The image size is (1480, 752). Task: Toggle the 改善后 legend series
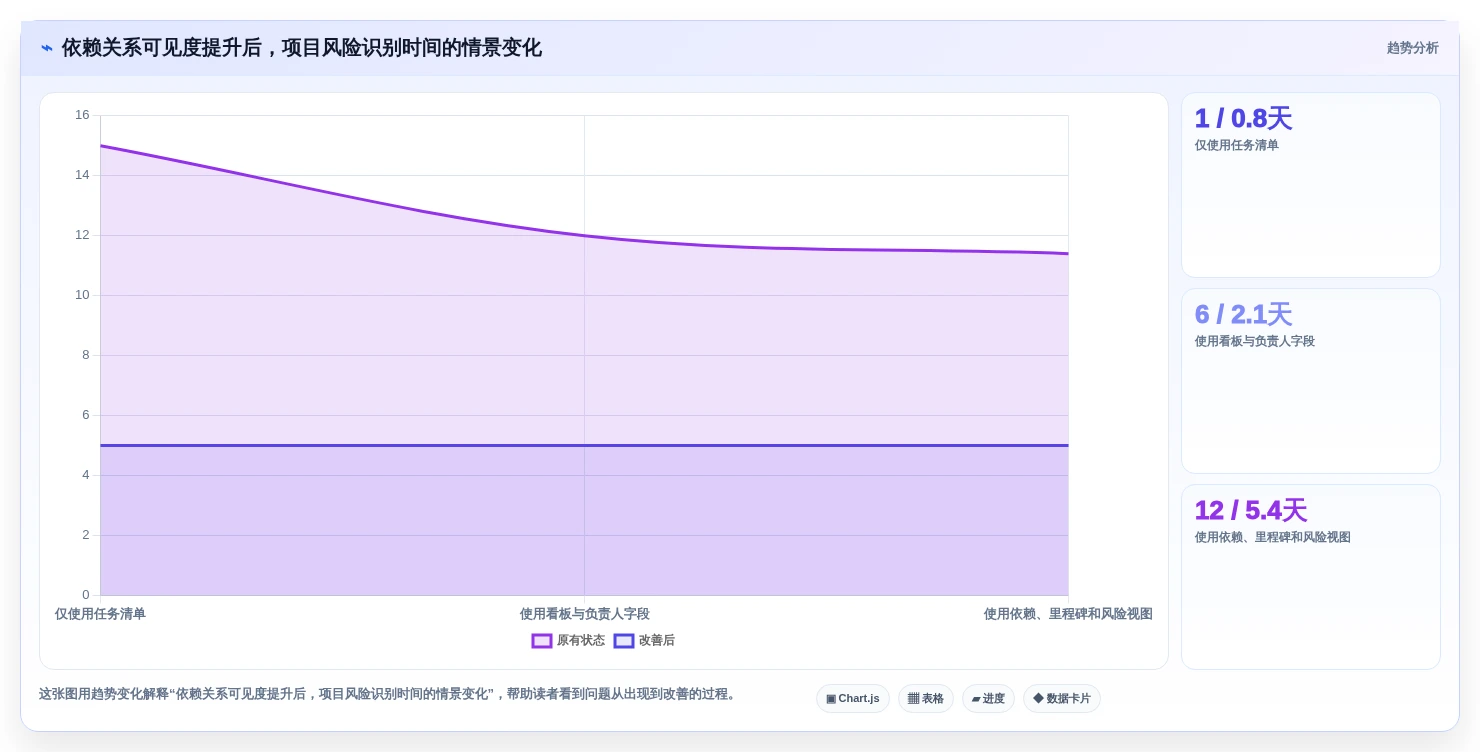pyautogui.click(x=644, y=641)
